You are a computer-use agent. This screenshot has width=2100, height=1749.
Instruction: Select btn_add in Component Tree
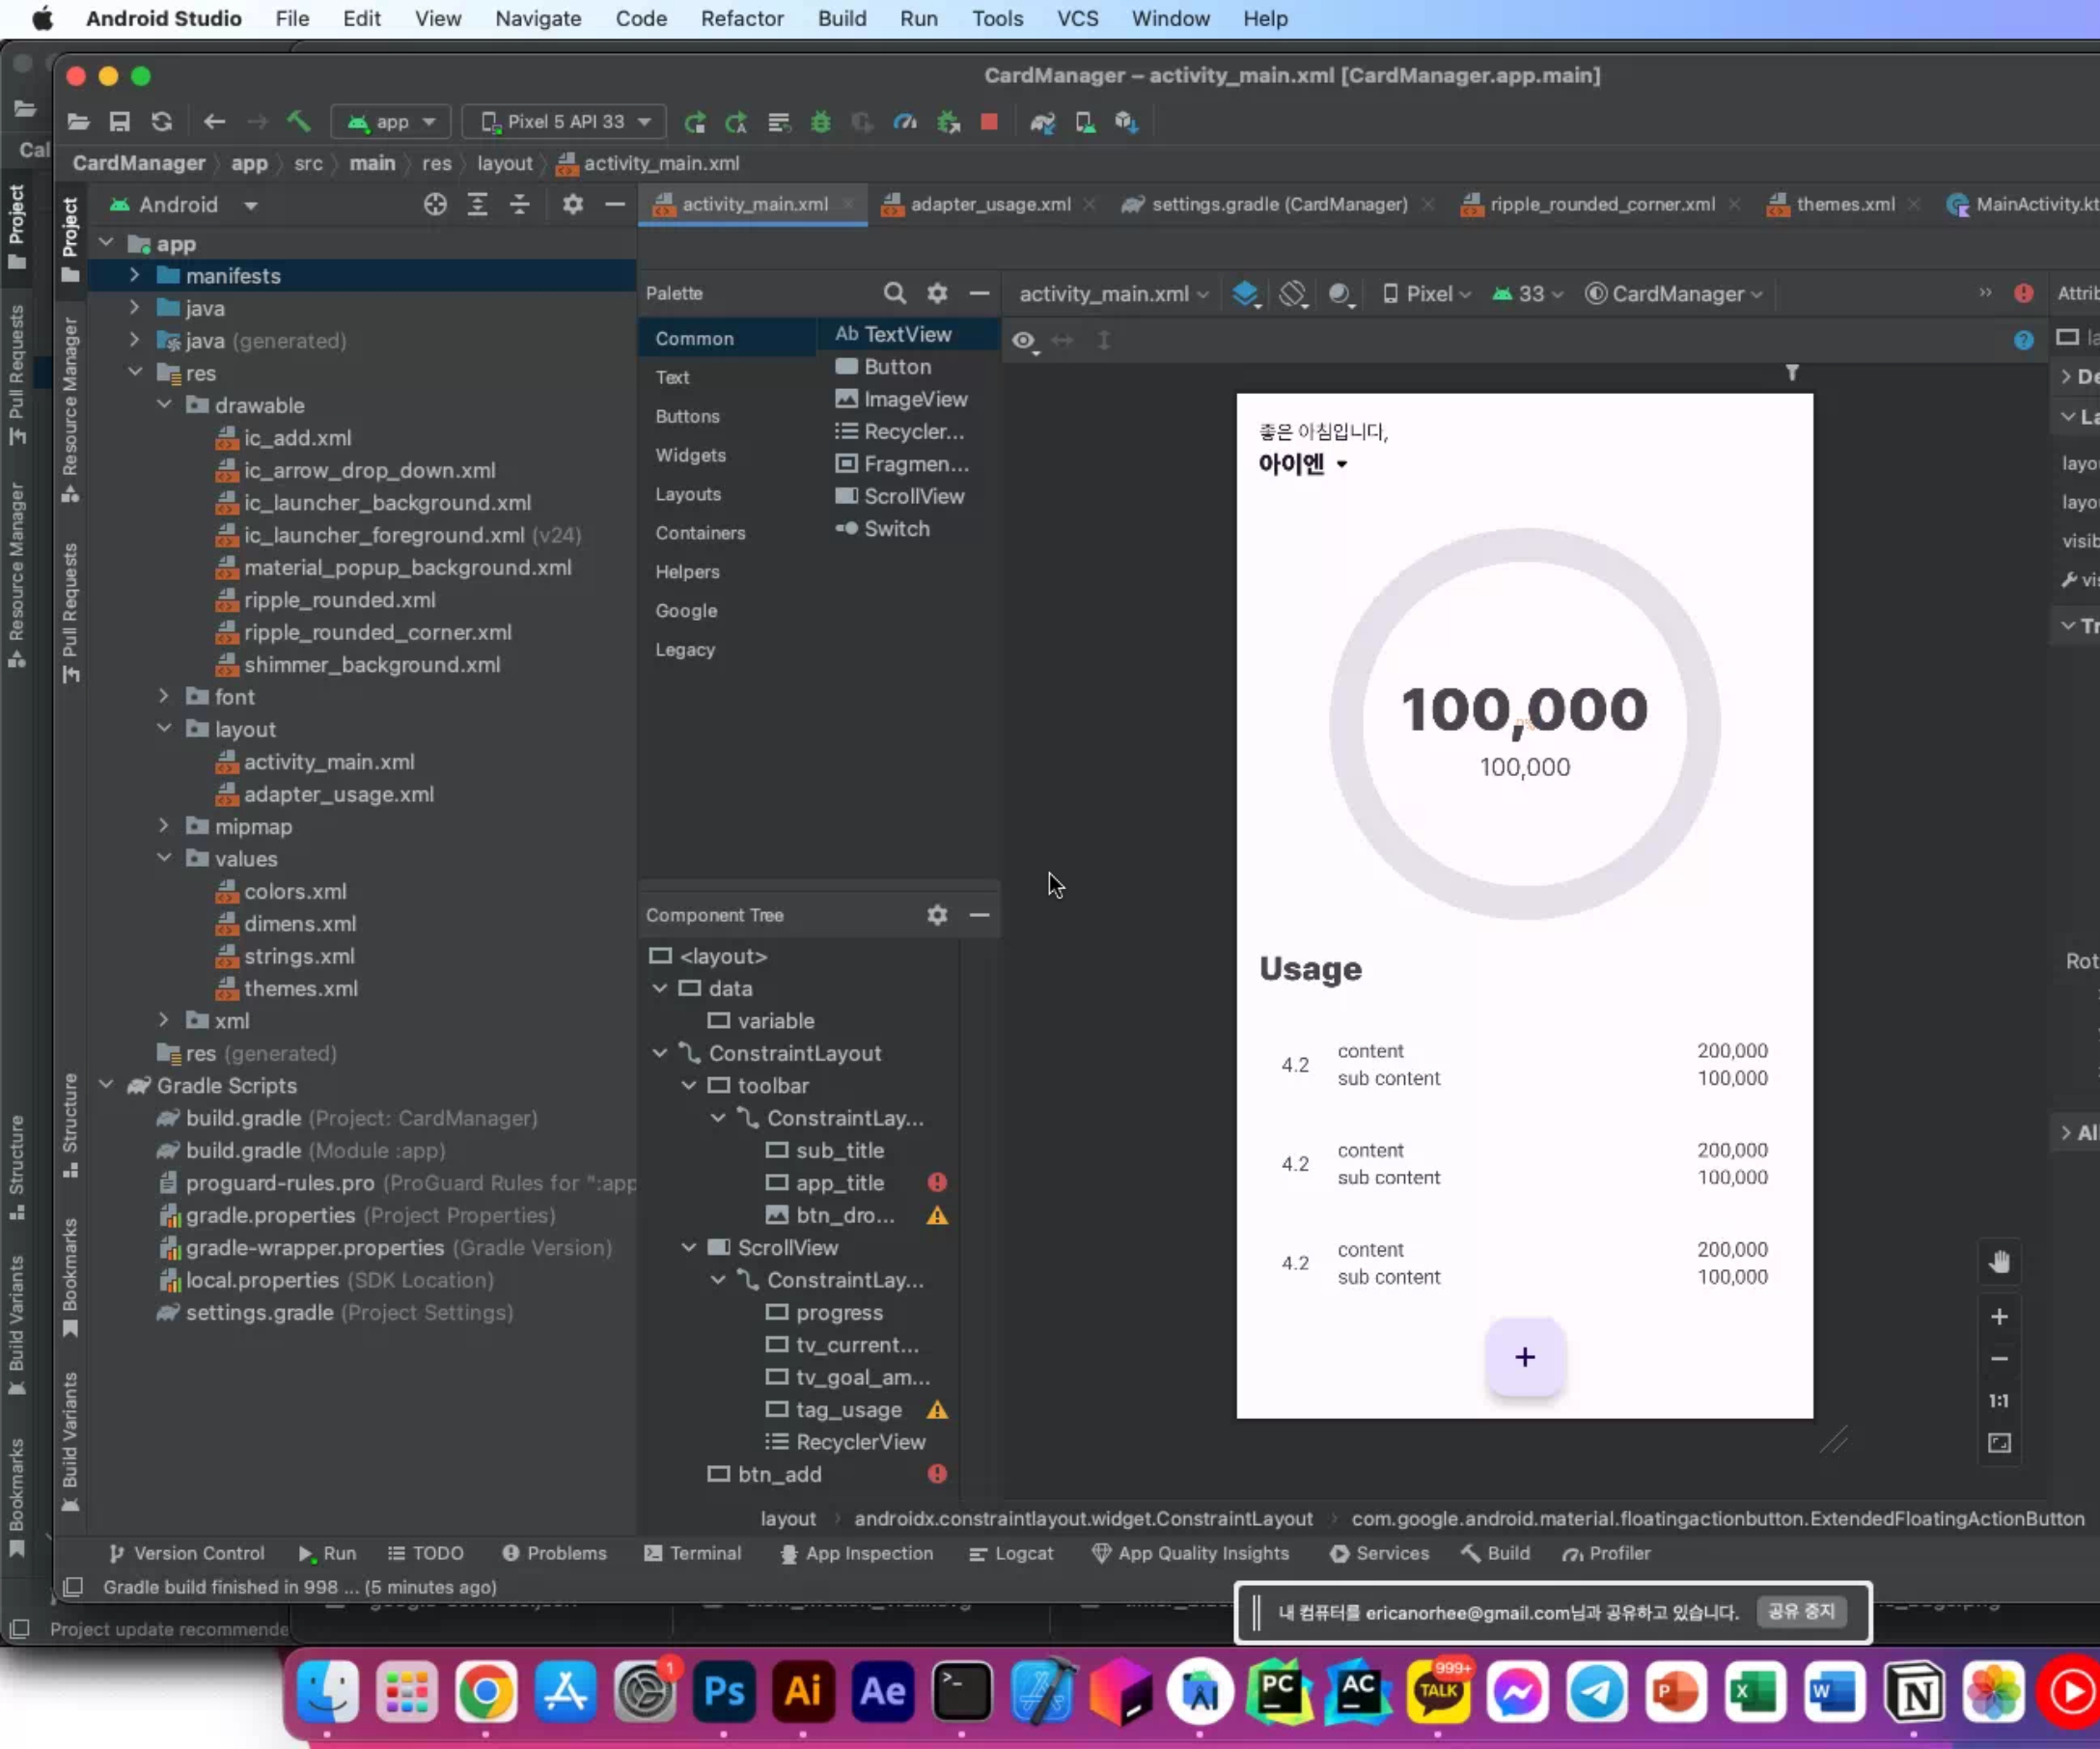779,1474
